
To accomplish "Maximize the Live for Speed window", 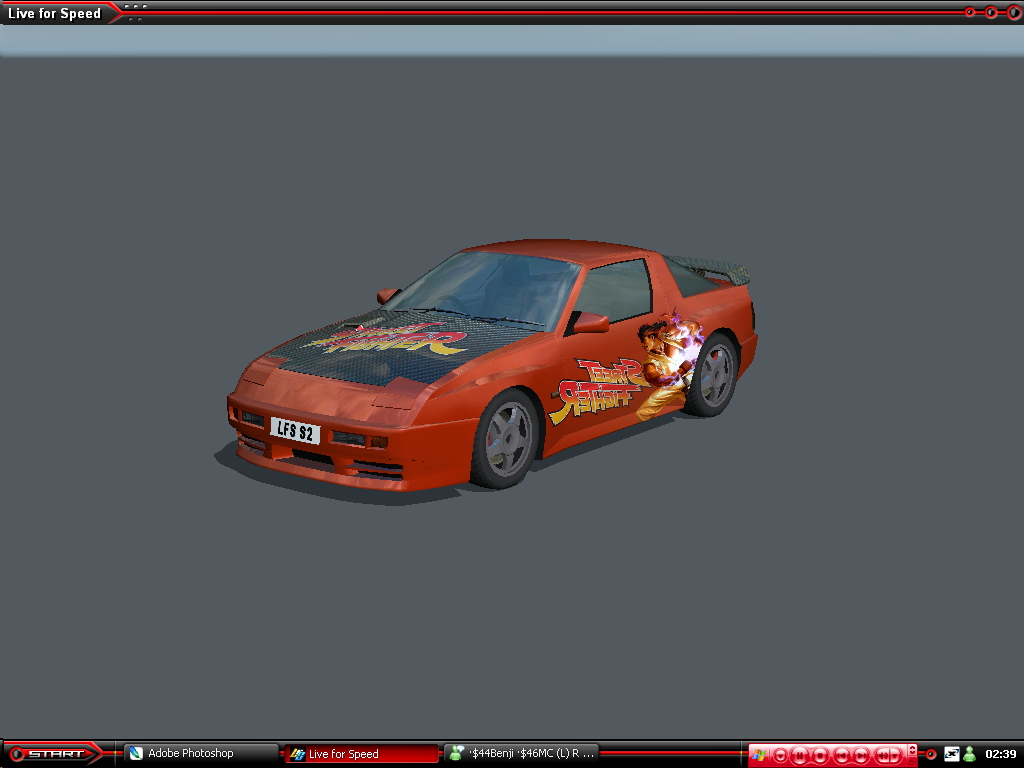I will tap(991, 12).
